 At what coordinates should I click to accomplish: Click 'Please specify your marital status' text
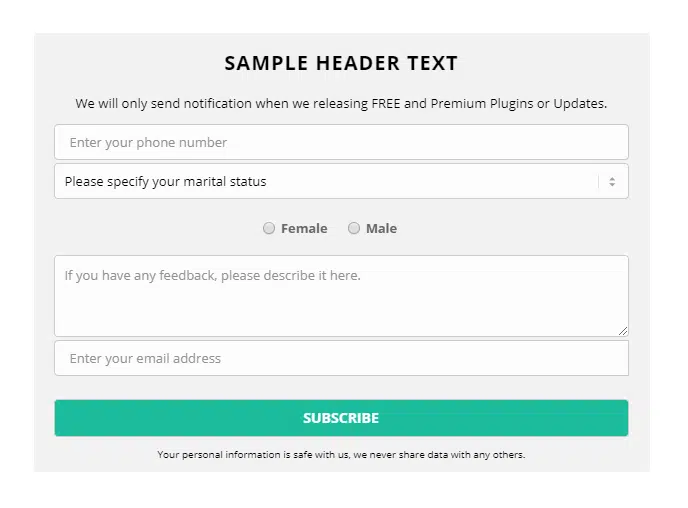(166, 182)
